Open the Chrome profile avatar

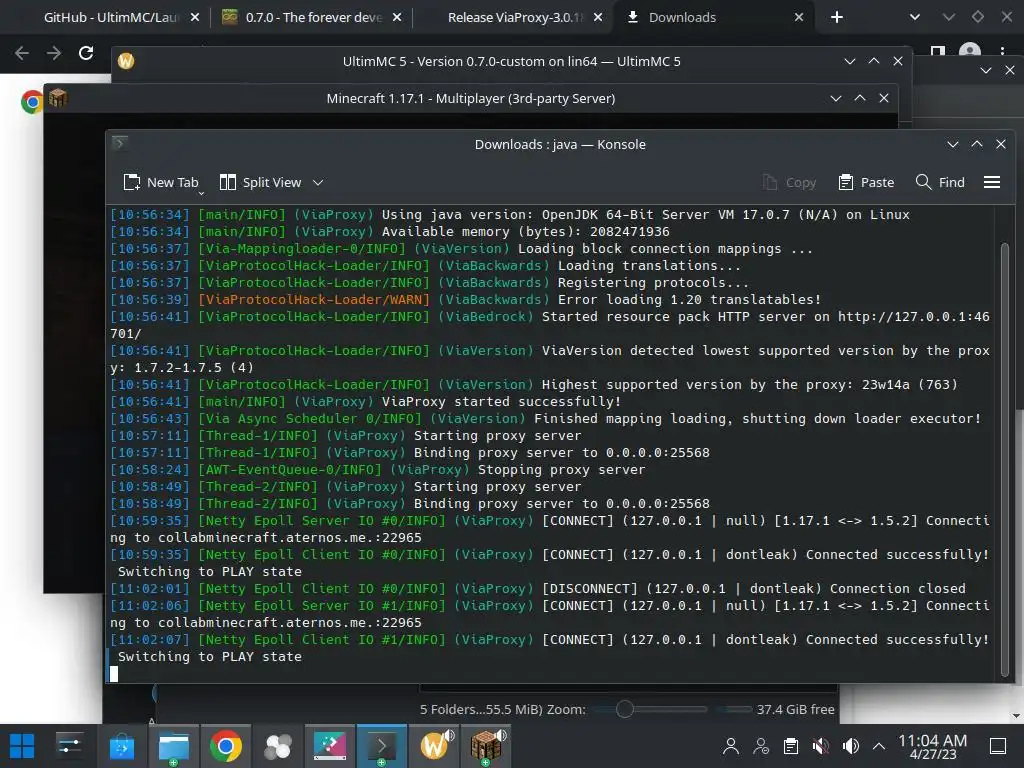(x=970, y=51)
